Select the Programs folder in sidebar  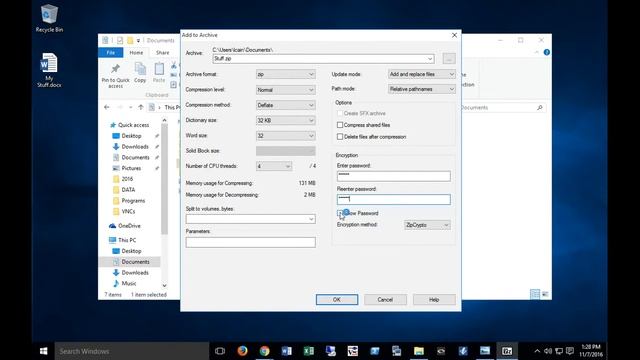(x=133, y=201)
